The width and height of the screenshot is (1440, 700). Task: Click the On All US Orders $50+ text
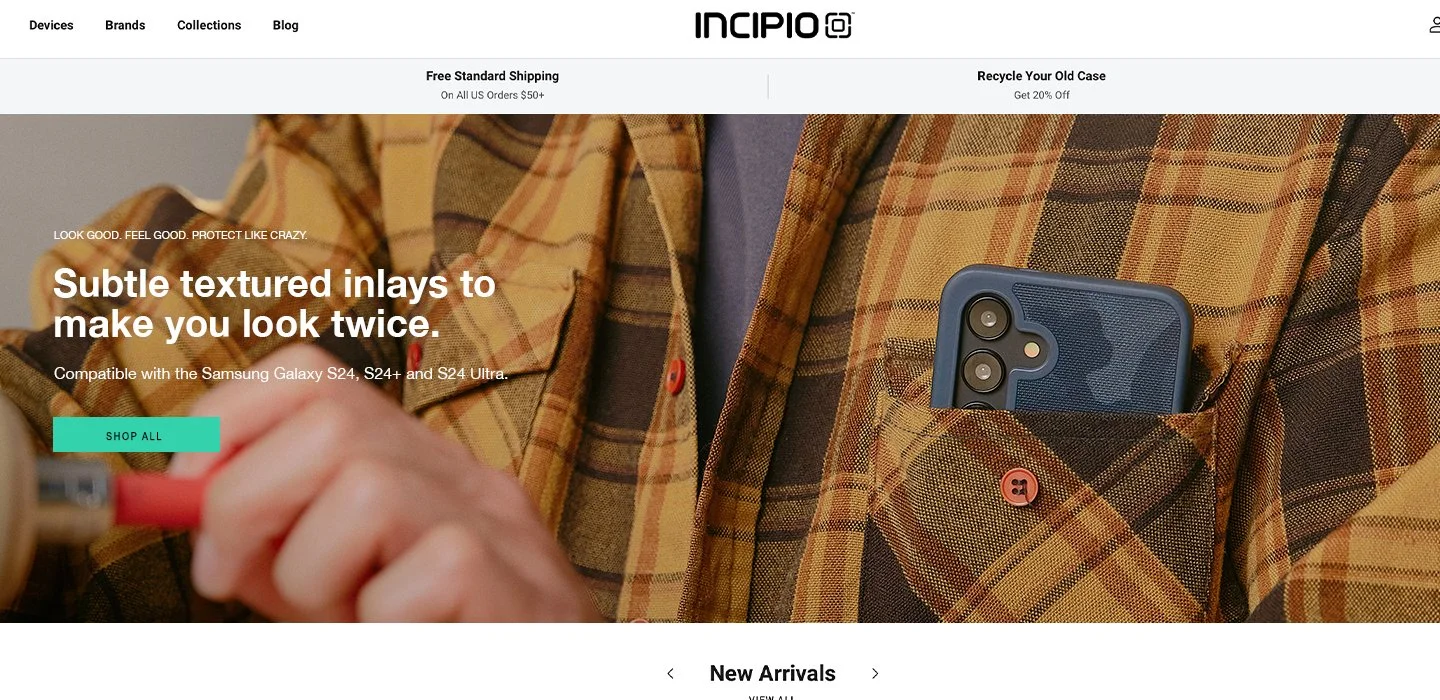tap(492, 95)
